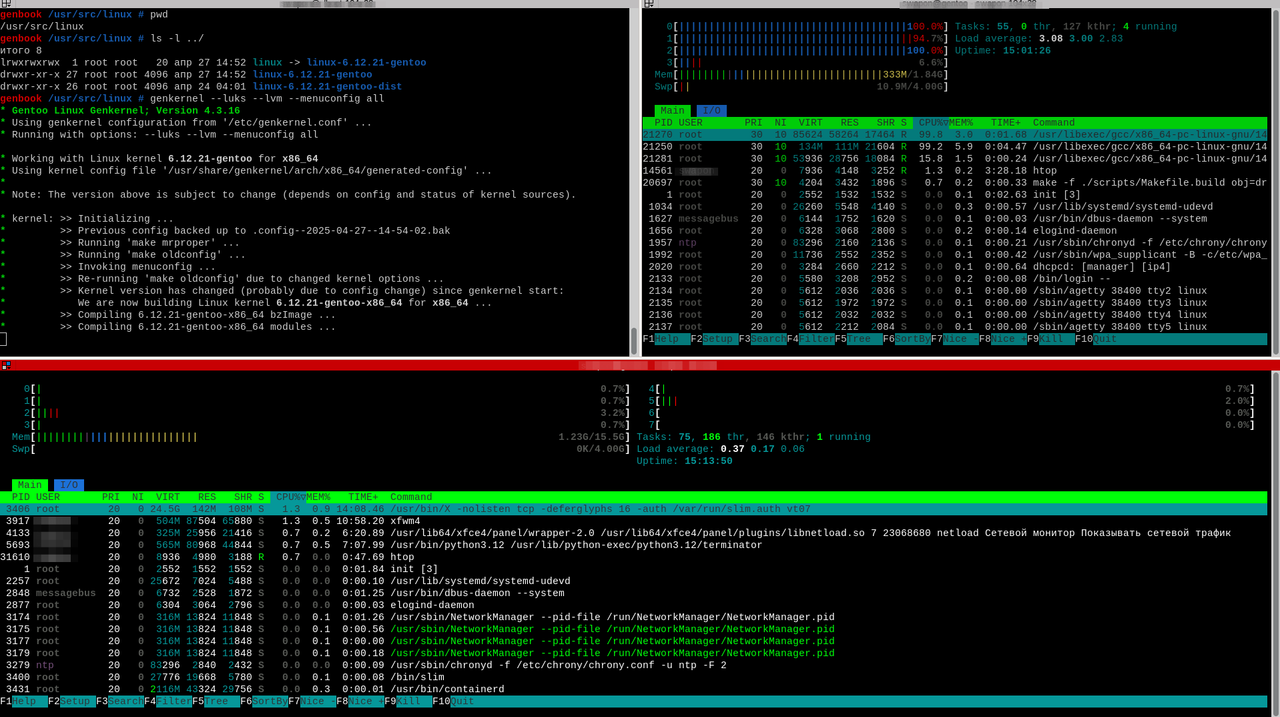Click F1 Help in bottom htop
1280x717 pixels.
(x=24, y=701)
